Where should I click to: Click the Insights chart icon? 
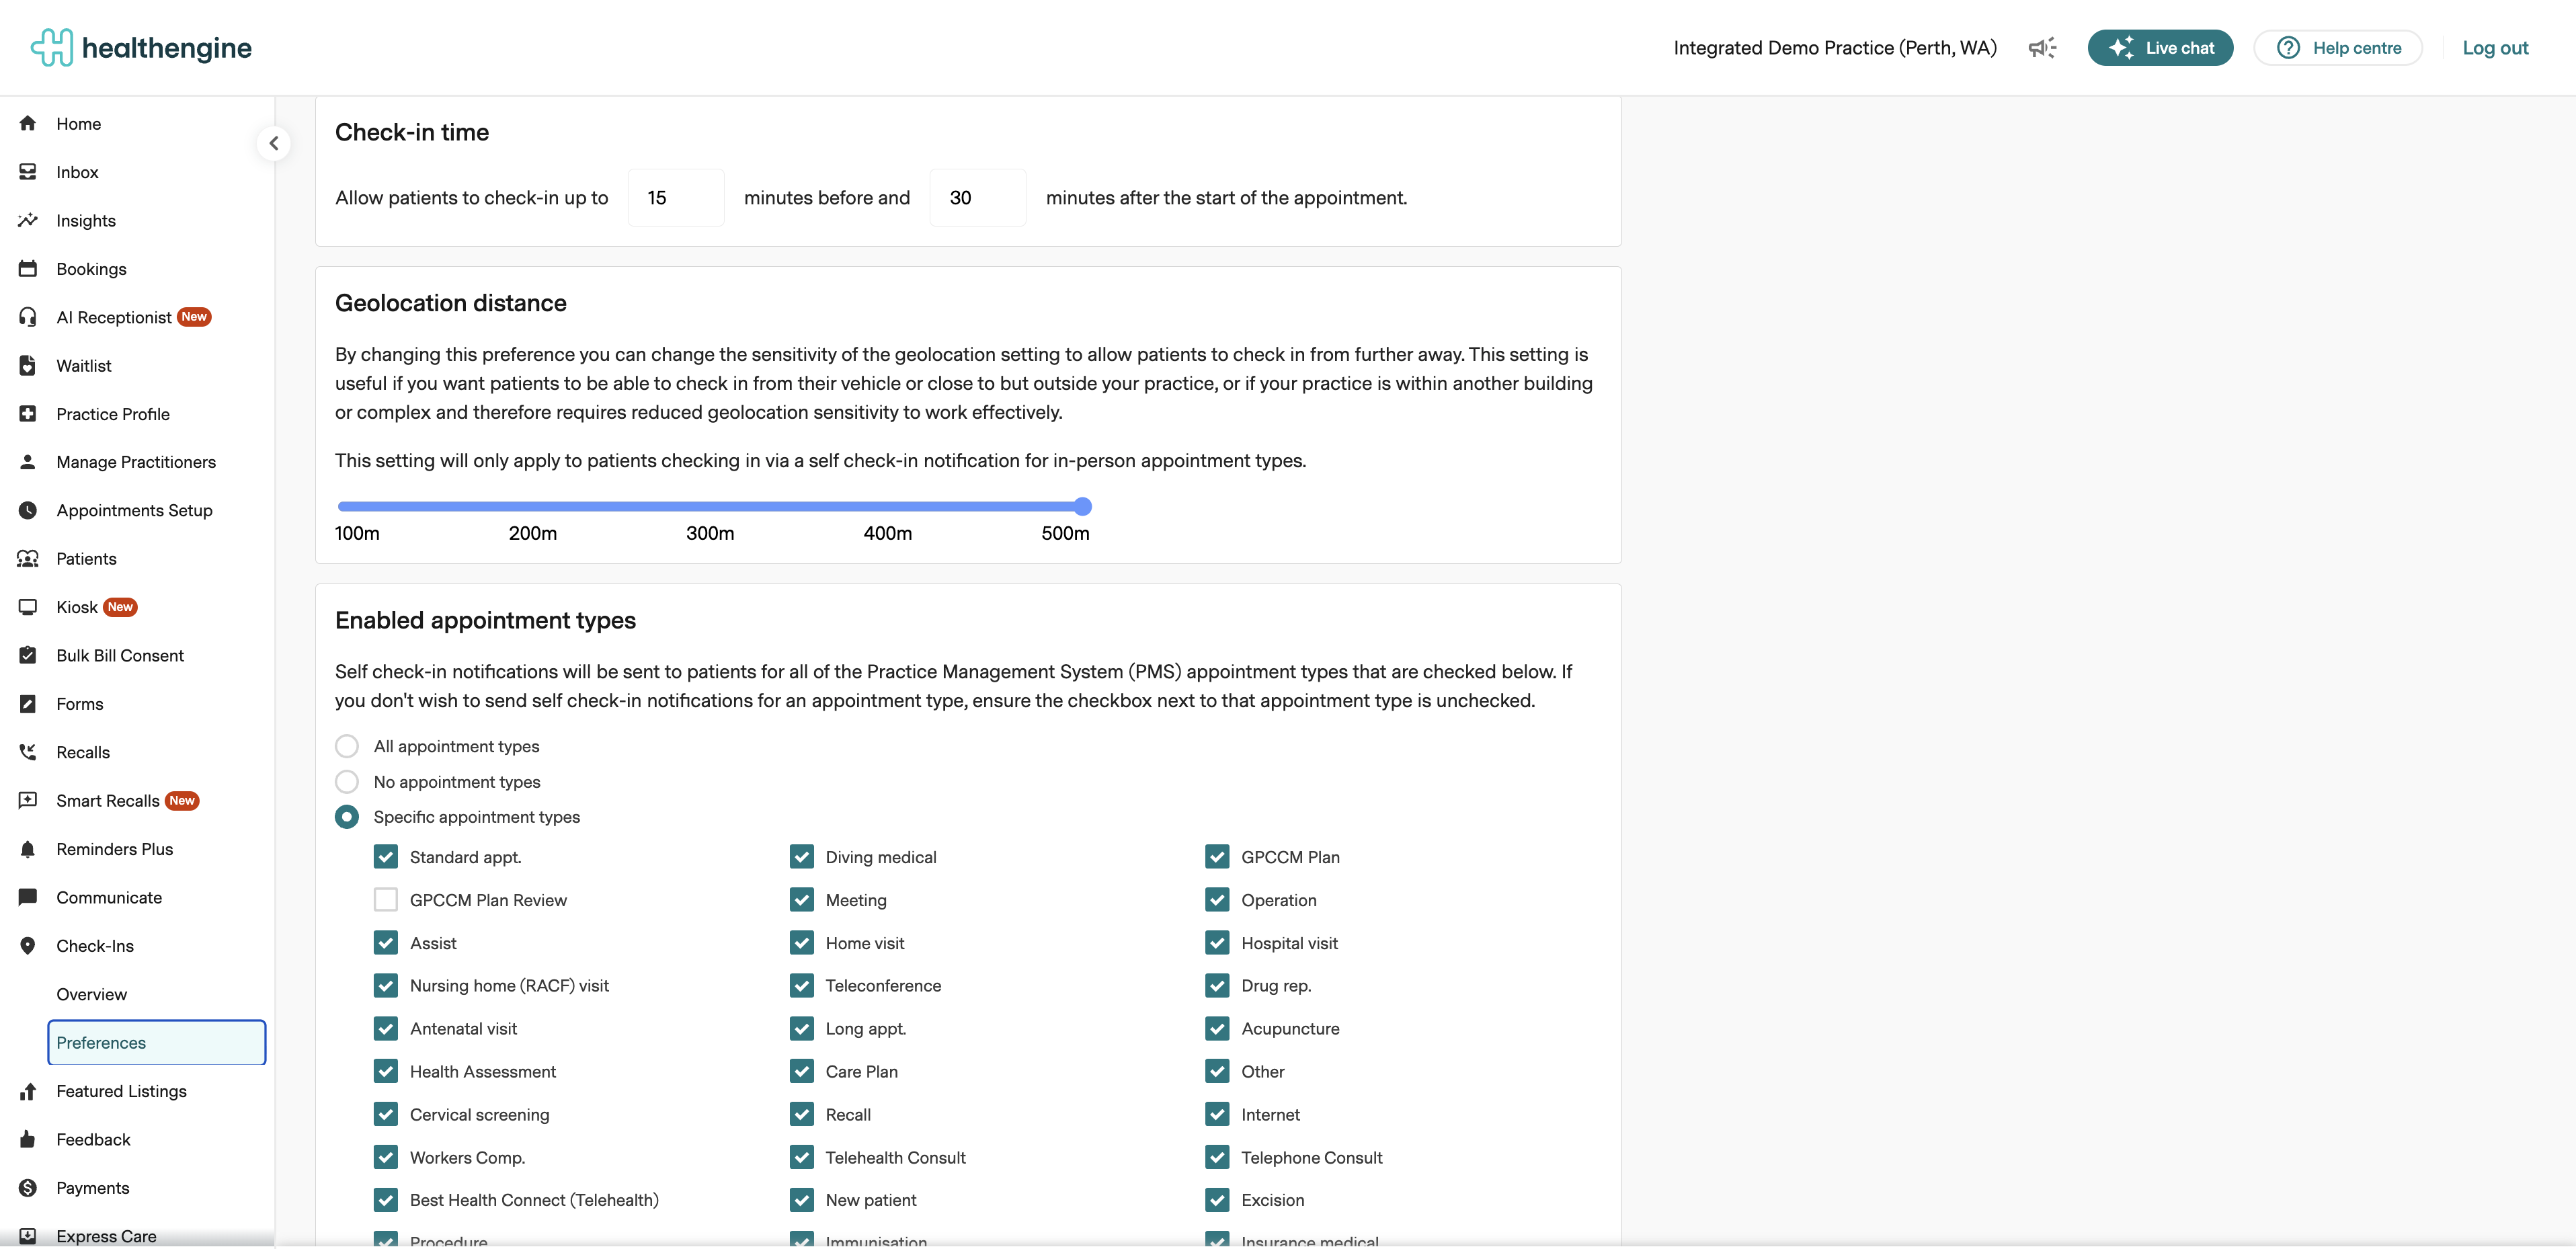point(28,220)
